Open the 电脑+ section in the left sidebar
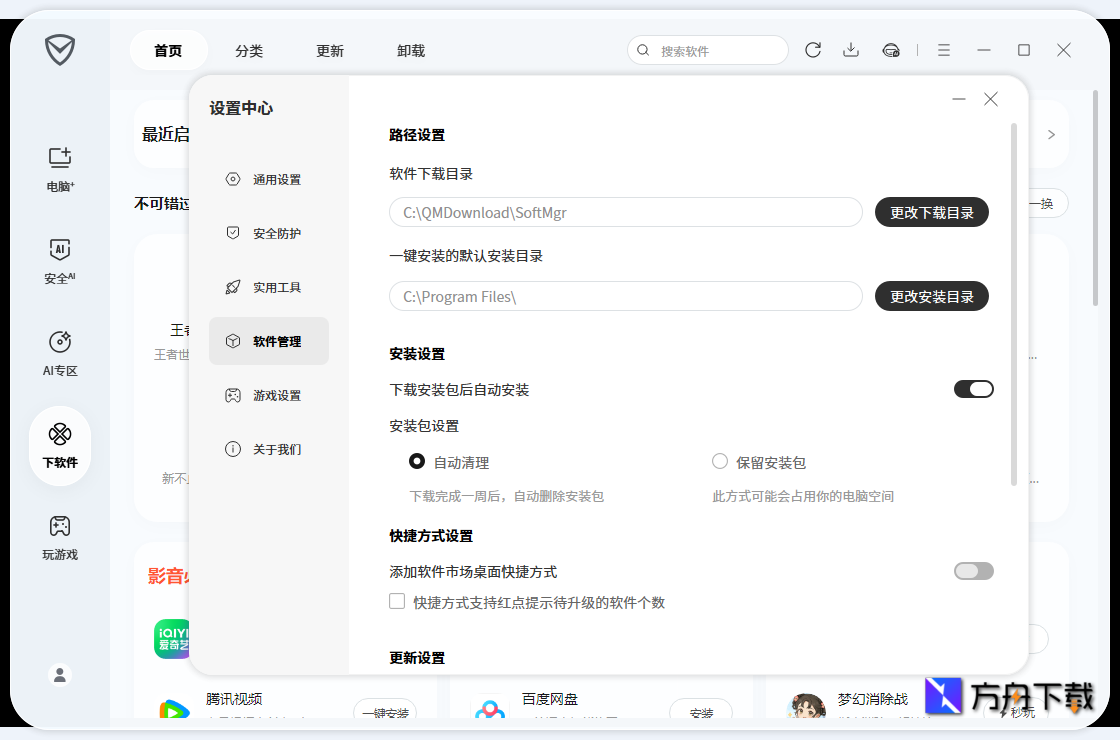 (59, 166)
